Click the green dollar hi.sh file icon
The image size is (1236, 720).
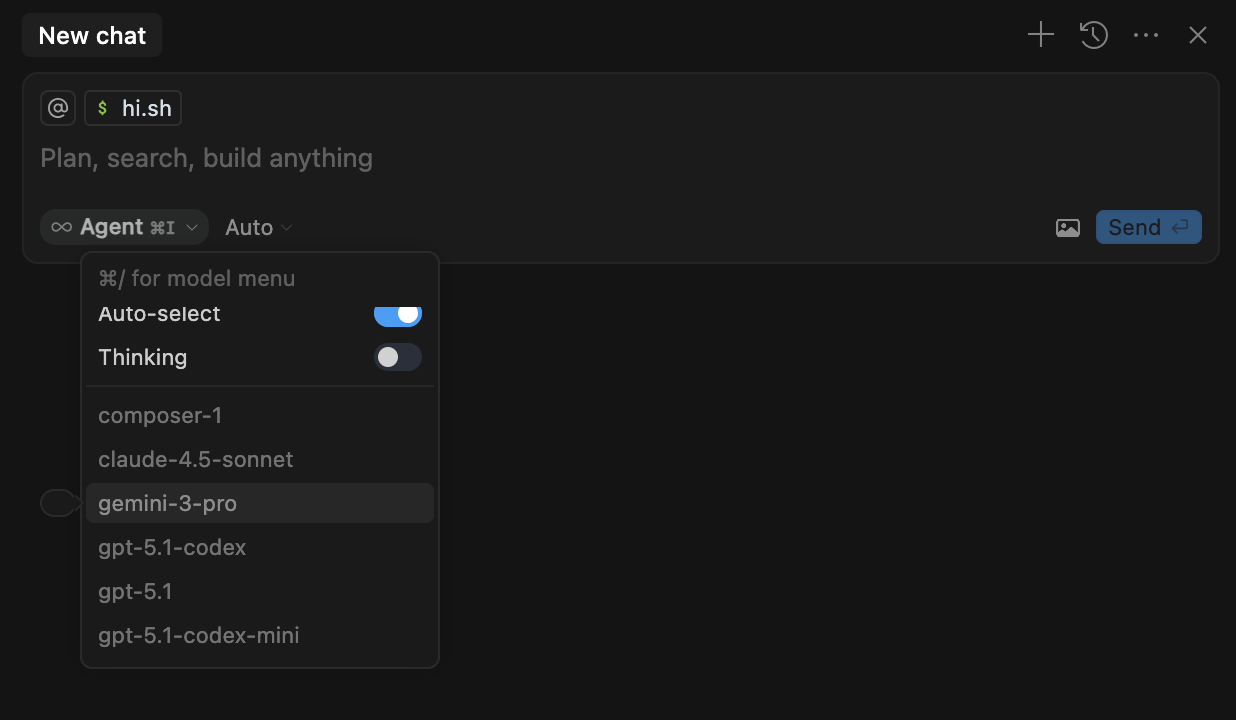(x=103, y=108)
